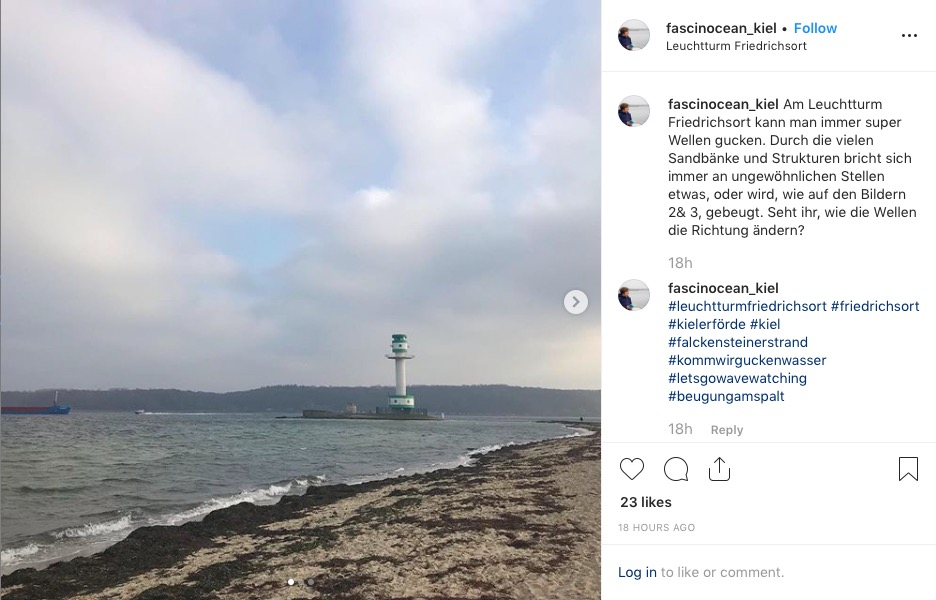Like the post with the heart icon
This screenshot has width=936, height=600.
coord(632,469)
